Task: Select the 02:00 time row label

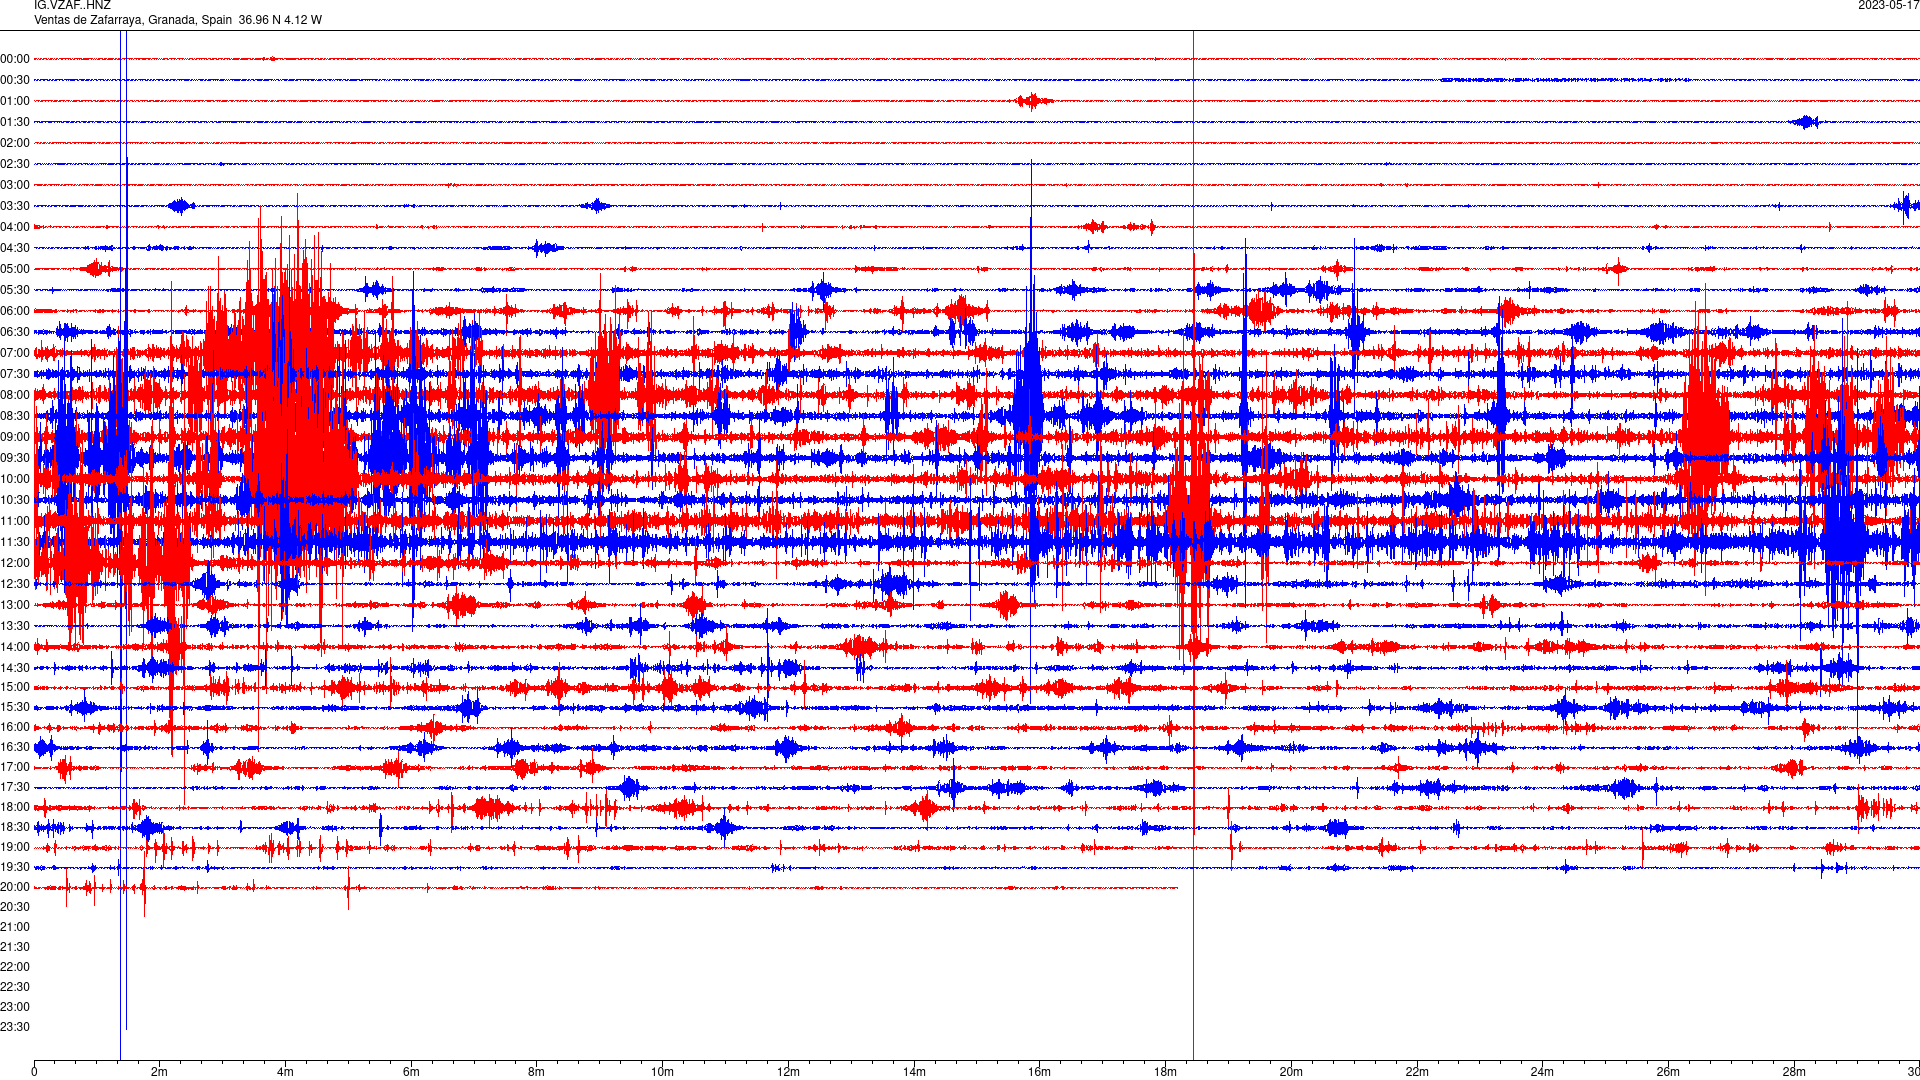Action: tap(15, 143)
